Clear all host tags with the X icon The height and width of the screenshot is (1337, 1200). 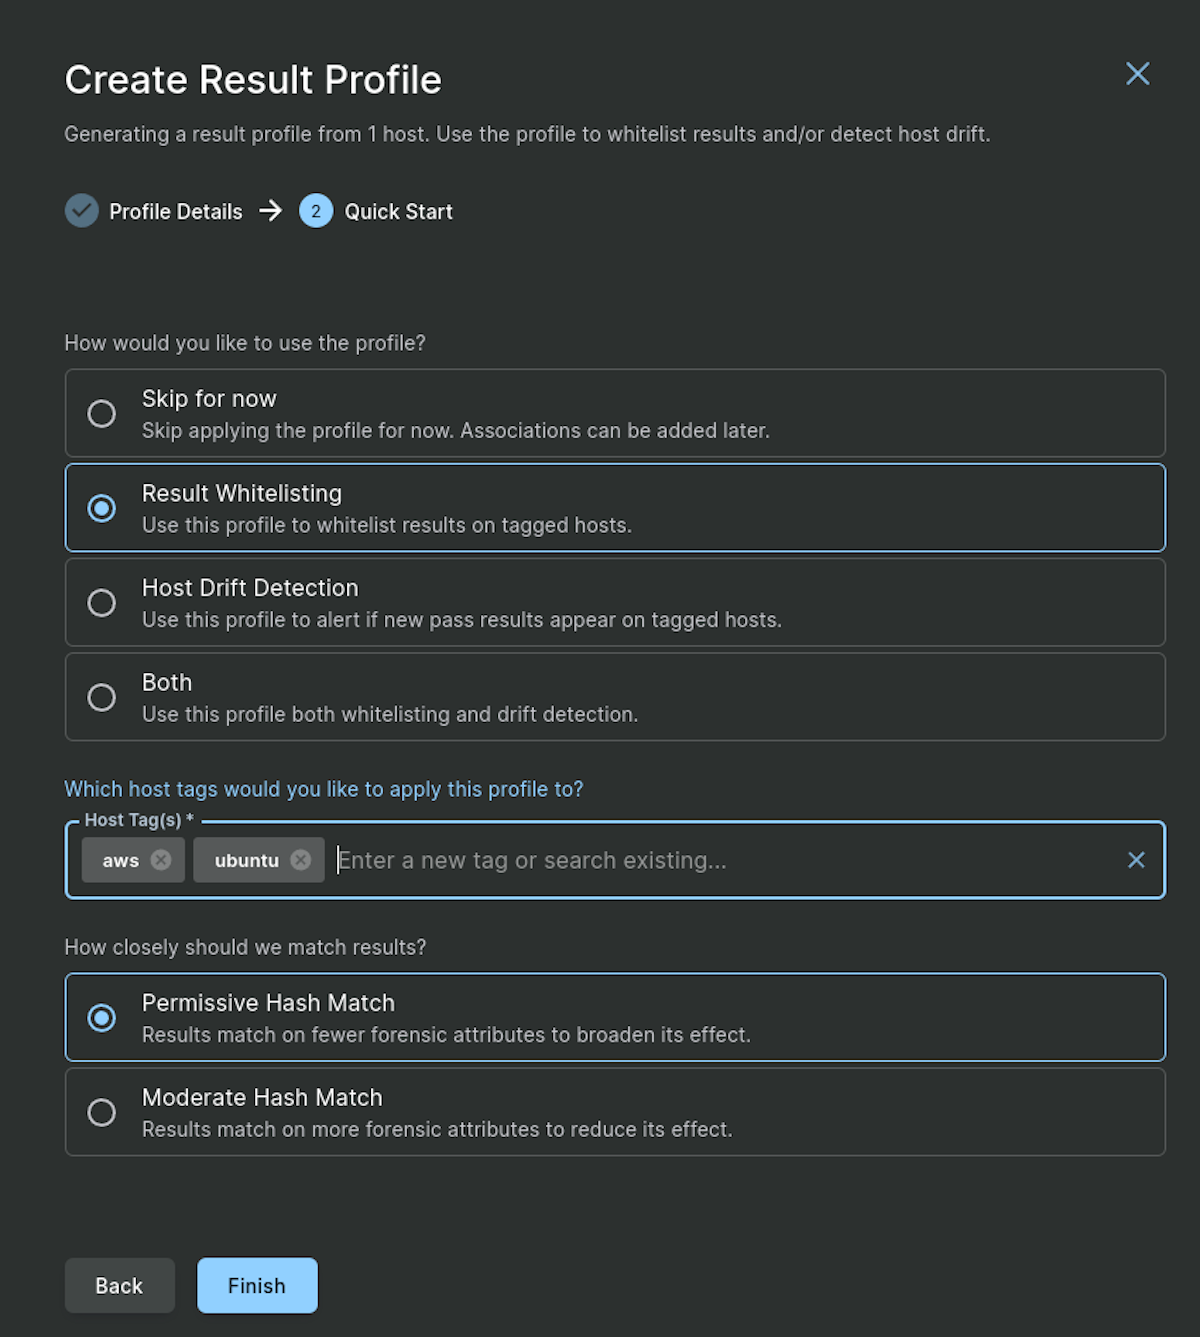(1136, 859)
